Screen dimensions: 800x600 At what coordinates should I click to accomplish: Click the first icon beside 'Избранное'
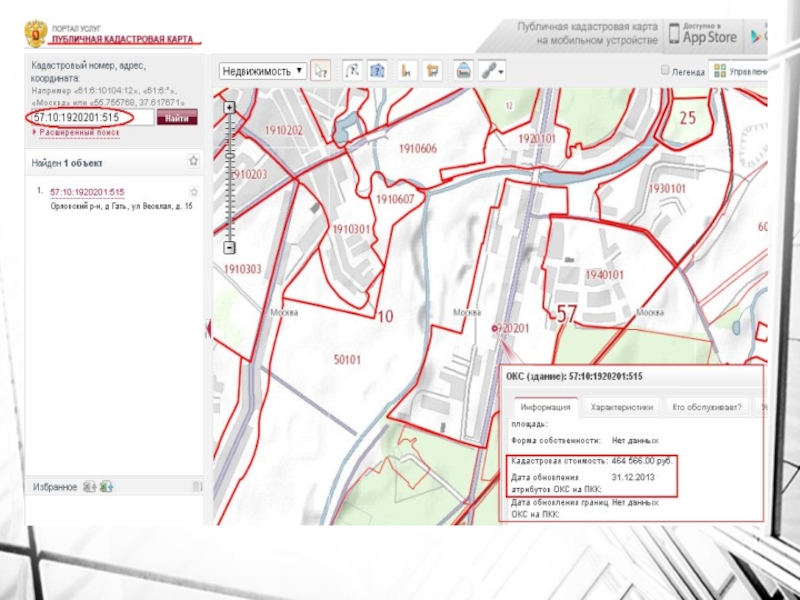[x=89, y=486]
